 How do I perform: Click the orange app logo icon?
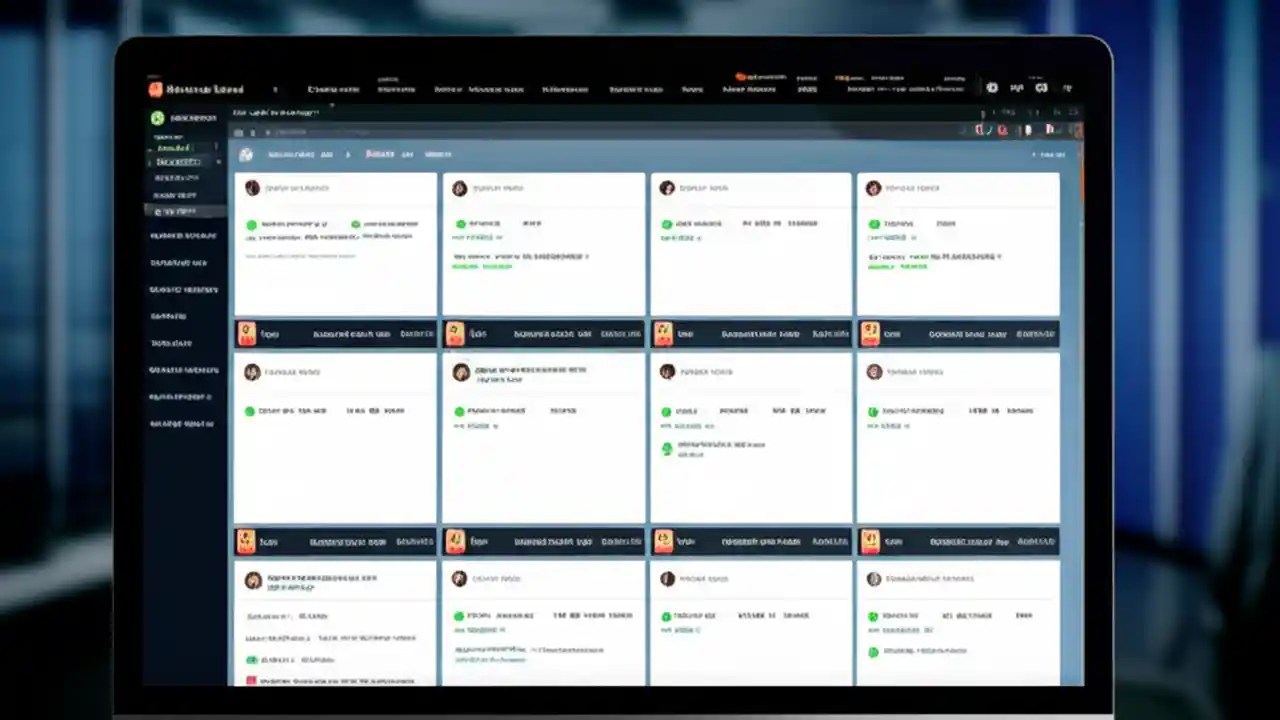pos(155,89)
